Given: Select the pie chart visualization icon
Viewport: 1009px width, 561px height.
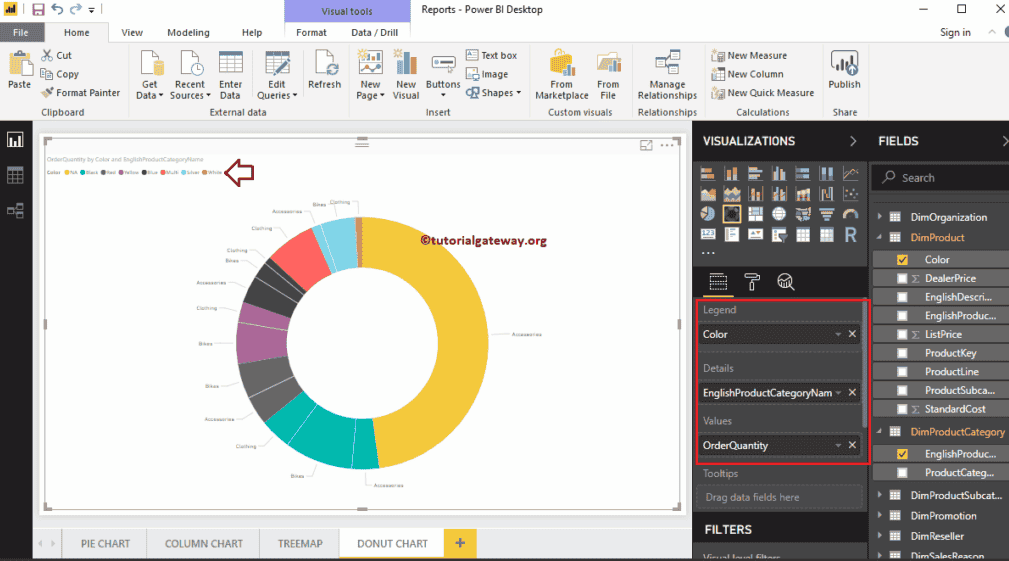Looking at the screenshot, I should [x=707, y=214].
